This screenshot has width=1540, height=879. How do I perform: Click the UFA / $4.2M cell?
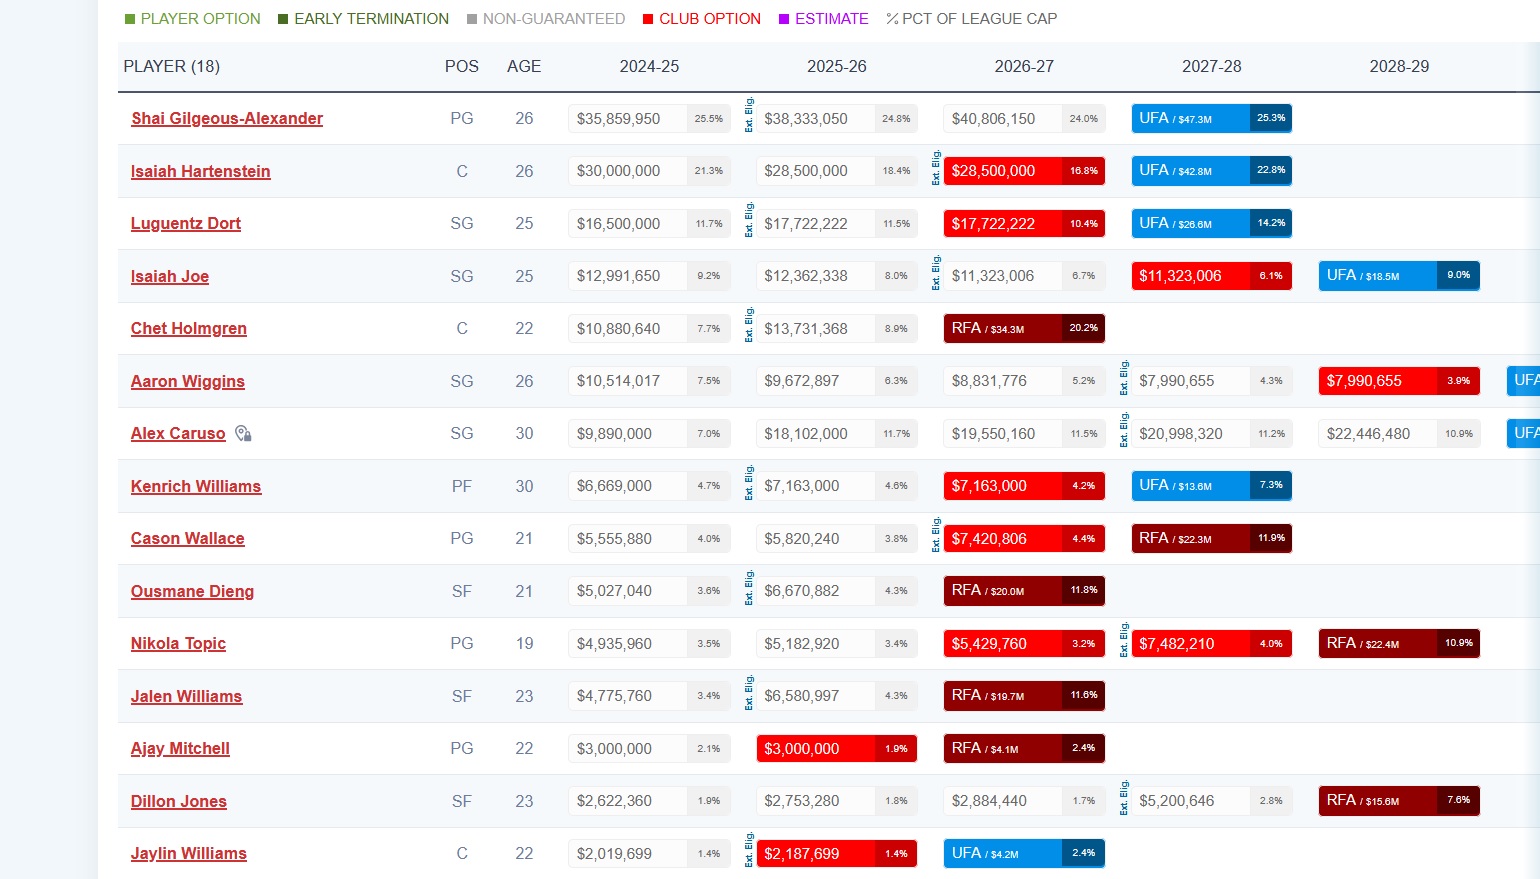[x=1024, y=853]
